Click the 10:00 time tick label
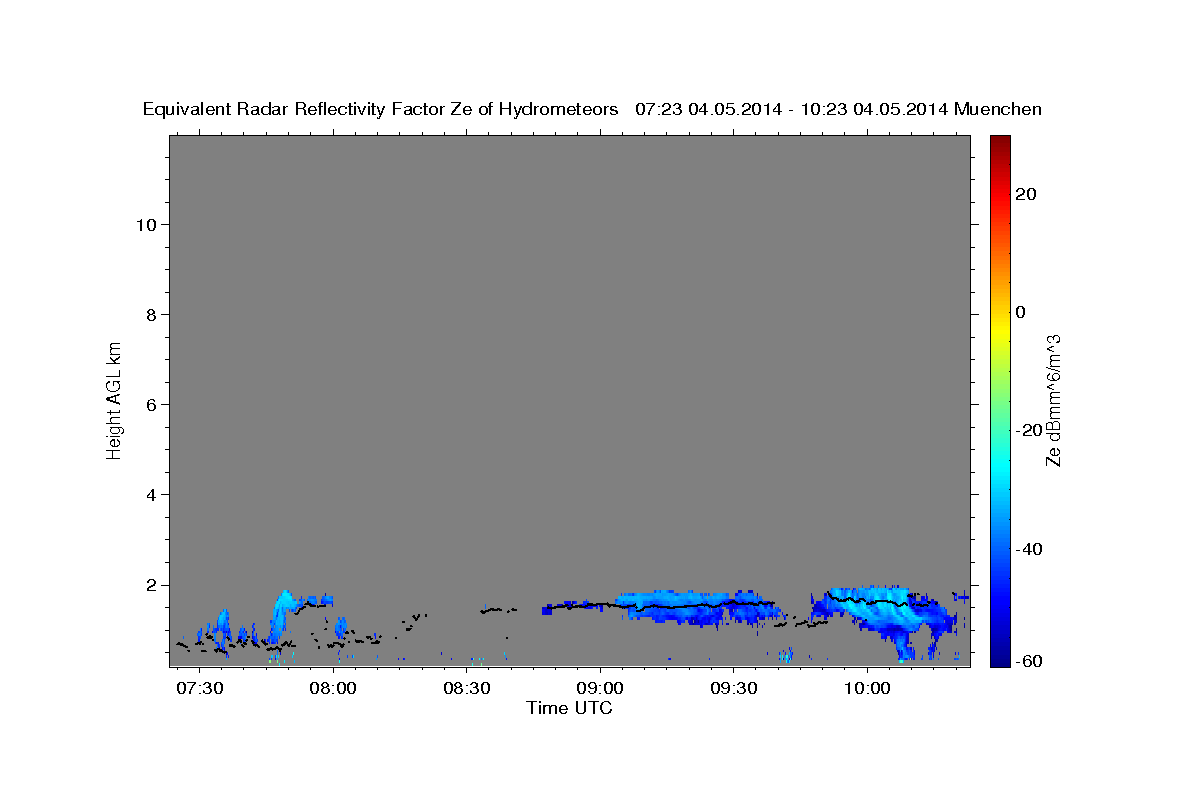 point(867,689)
